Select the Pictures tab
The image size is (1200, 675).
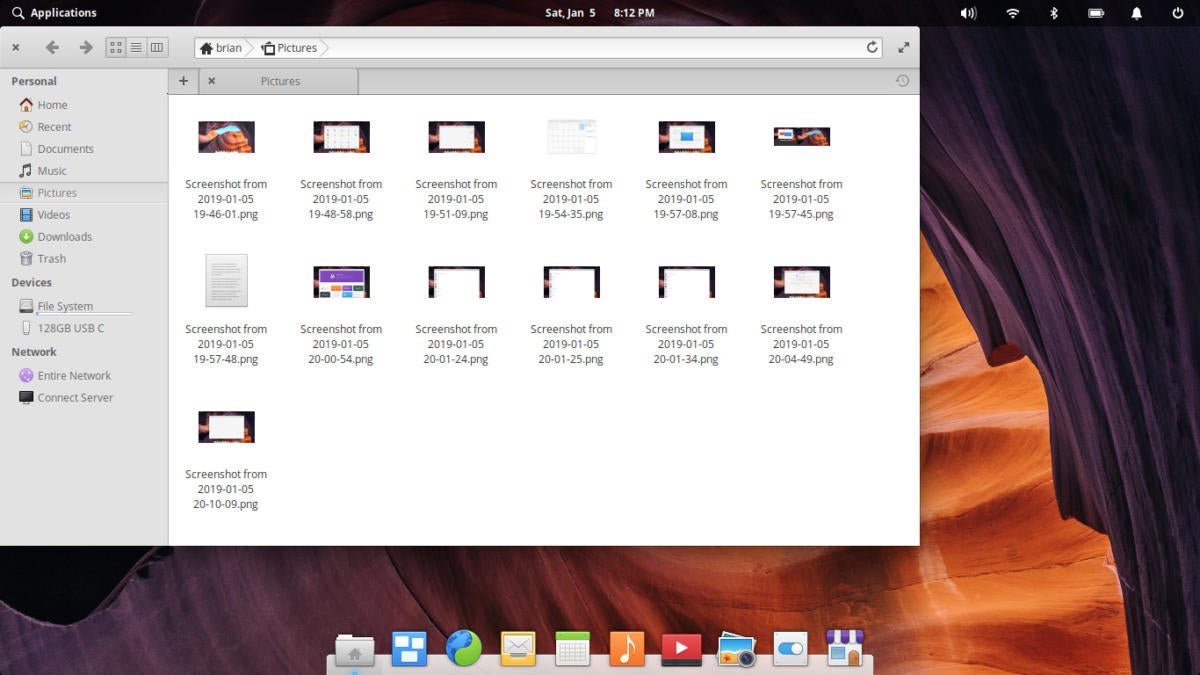(279, 81)
